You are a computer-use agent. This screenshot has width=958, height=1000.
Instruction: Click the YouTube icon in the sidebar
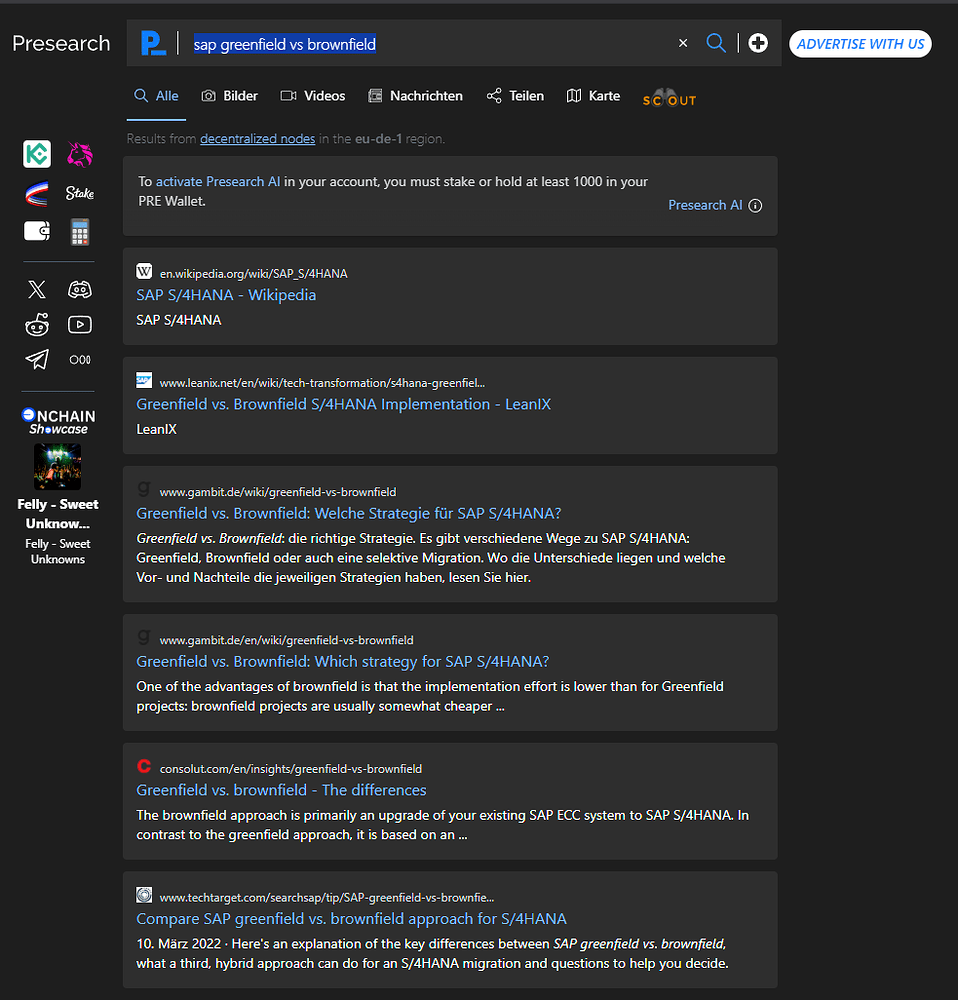80,324
